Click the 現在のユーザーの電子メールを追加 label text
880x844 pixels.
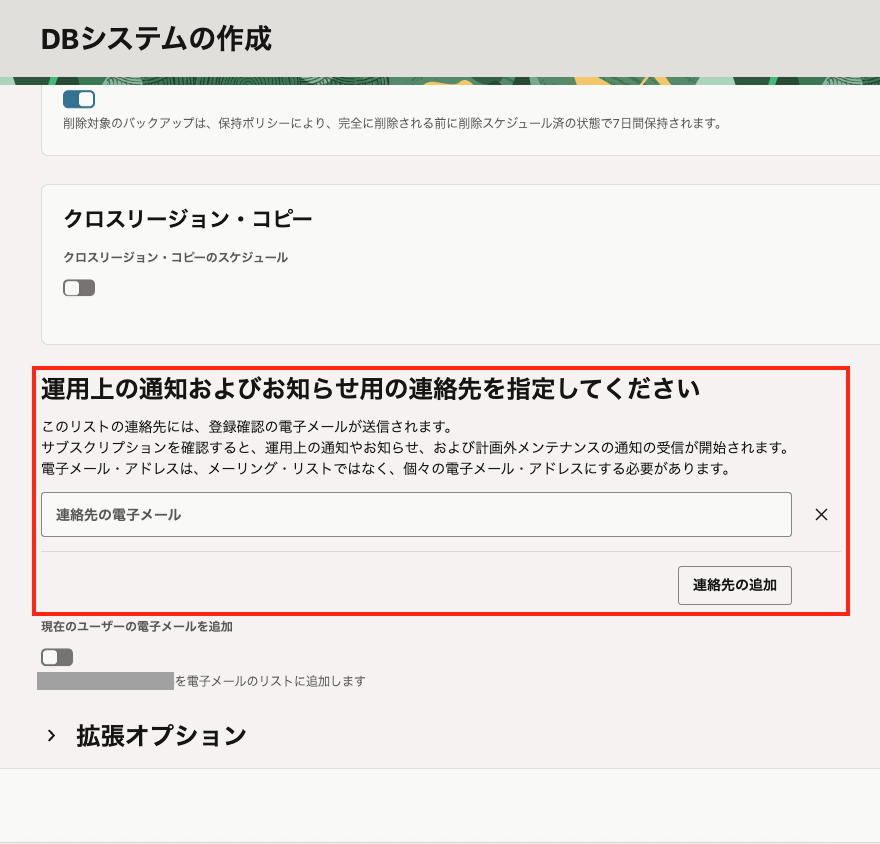coord(136,627)
